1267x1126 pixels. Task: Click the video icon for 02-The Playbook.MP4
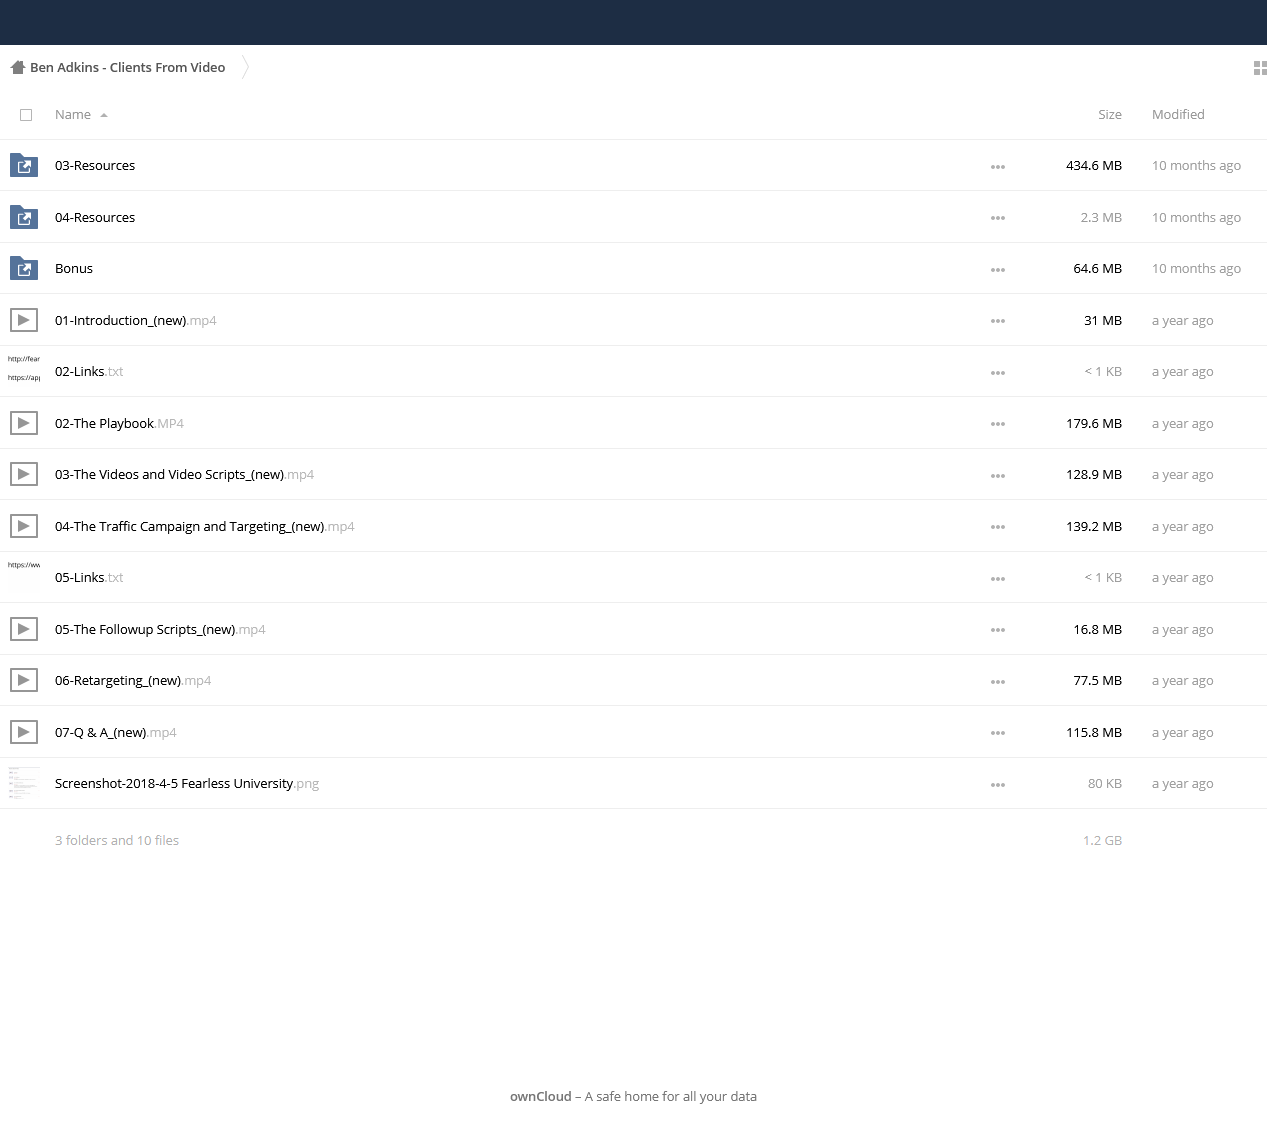pos(24,423)
